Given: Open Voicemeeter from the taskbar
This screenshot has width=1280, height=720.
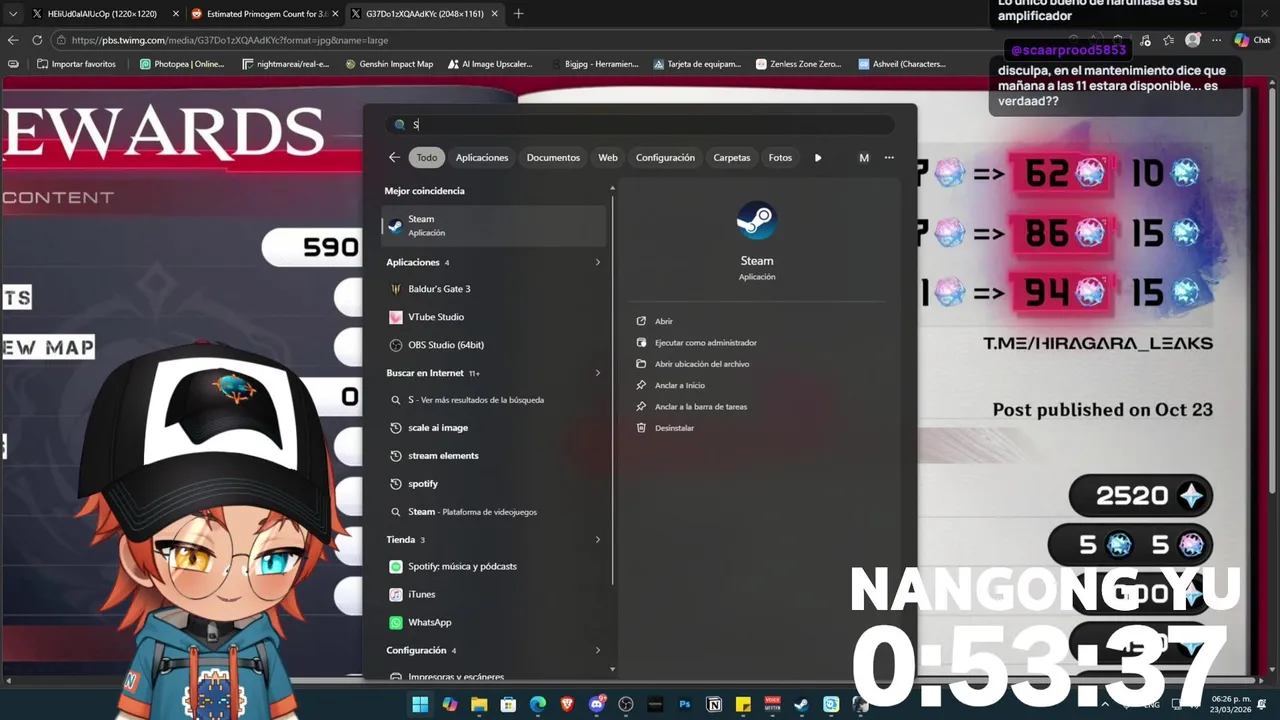Looking at the screenshot, I should coord(772,704).
